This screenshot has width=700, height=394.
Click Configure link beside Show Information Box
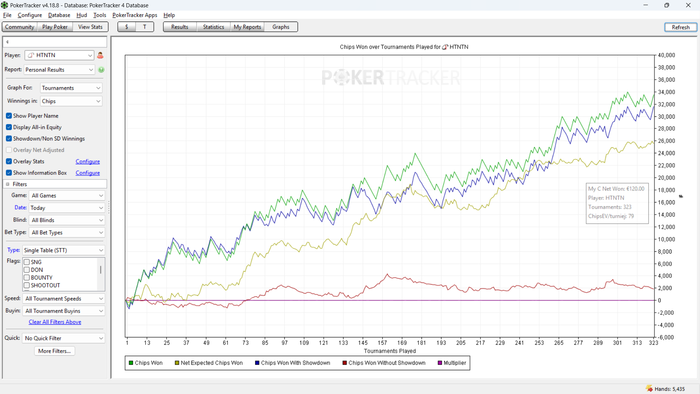coord(88,173)
